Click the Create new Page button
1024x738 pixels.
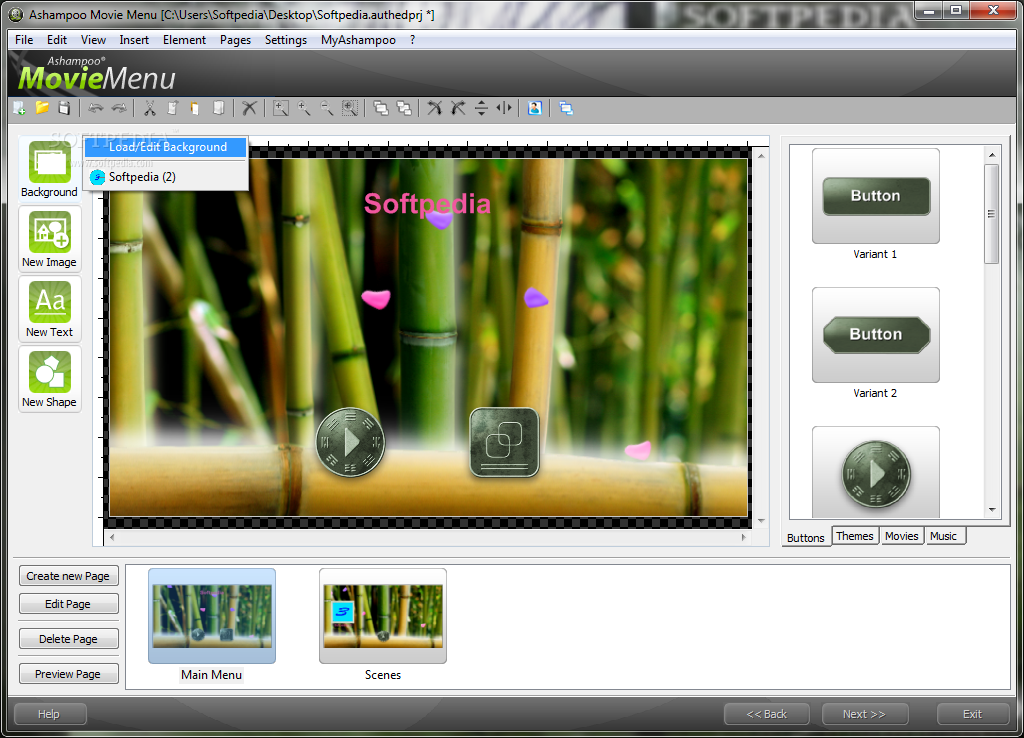[69, 576]
